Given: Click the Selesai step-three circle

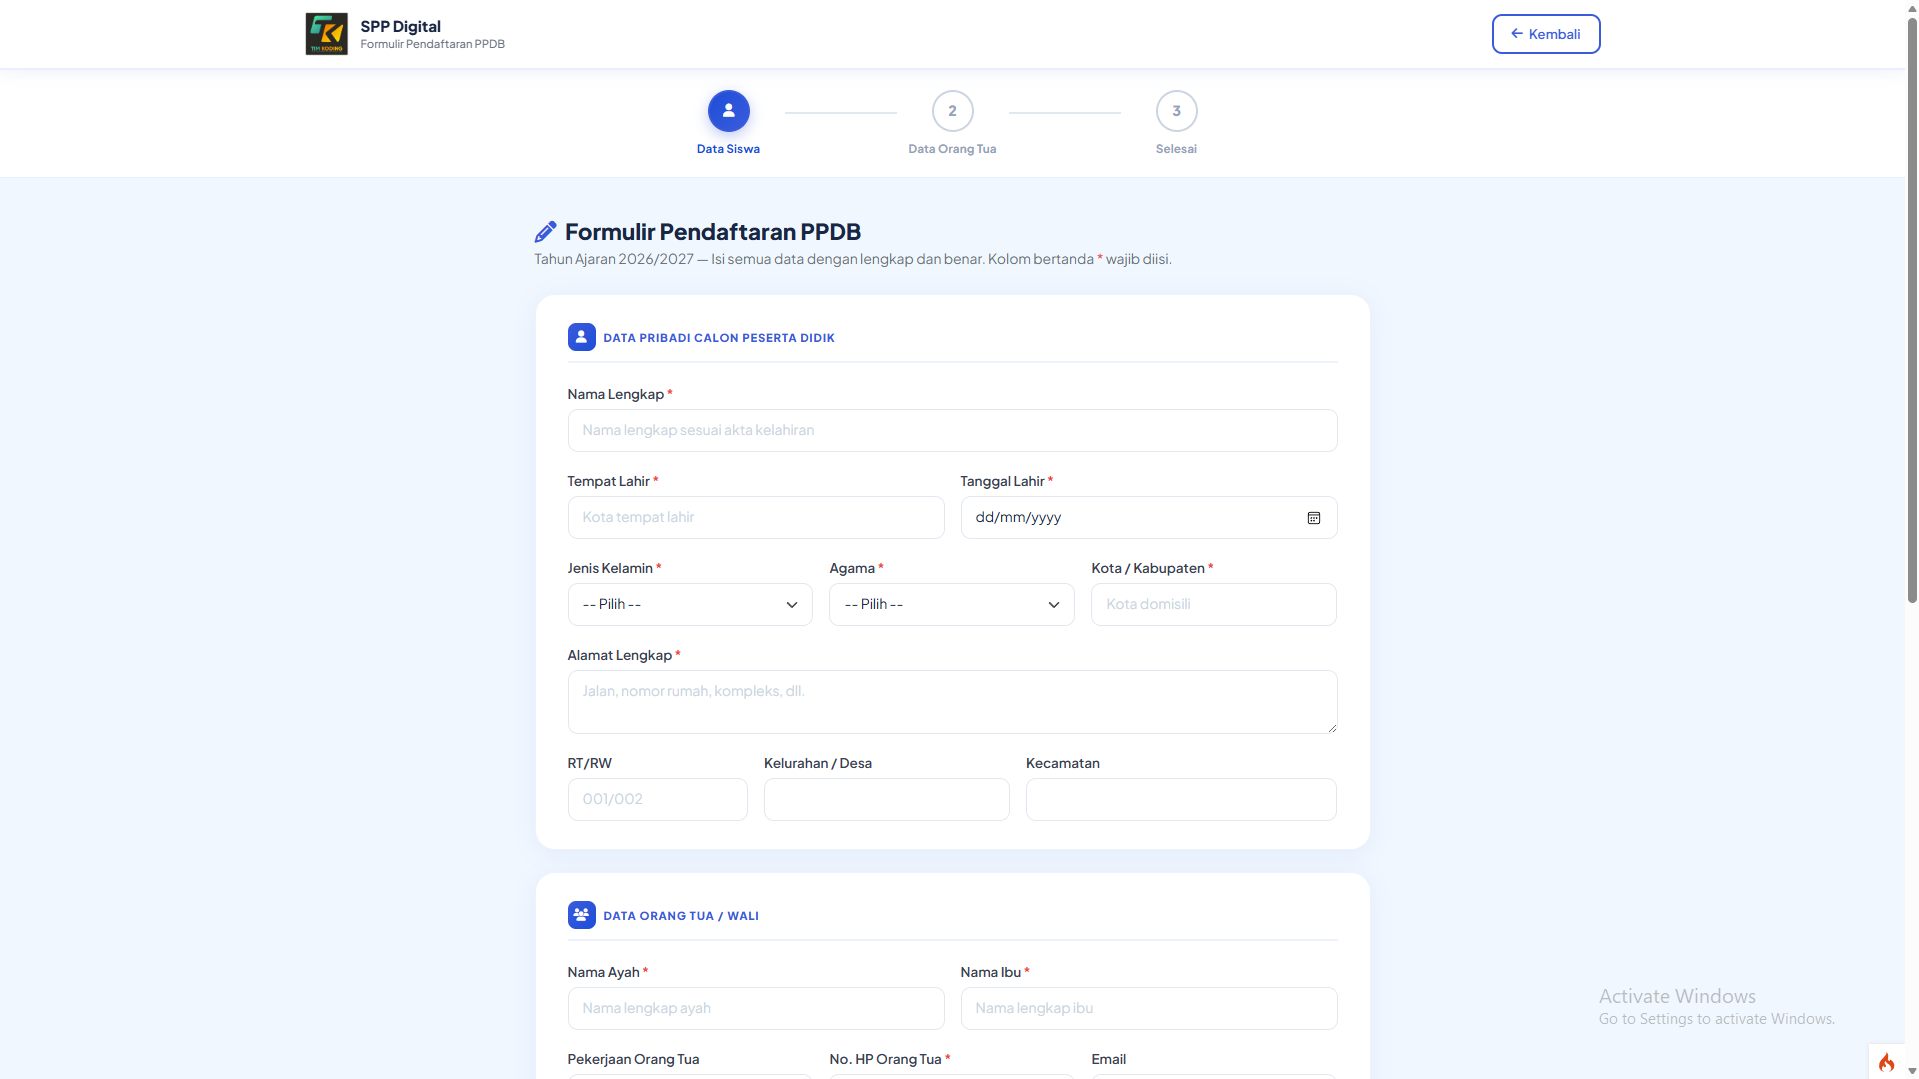Looking at the screenshot, I should click(1175, 111).
